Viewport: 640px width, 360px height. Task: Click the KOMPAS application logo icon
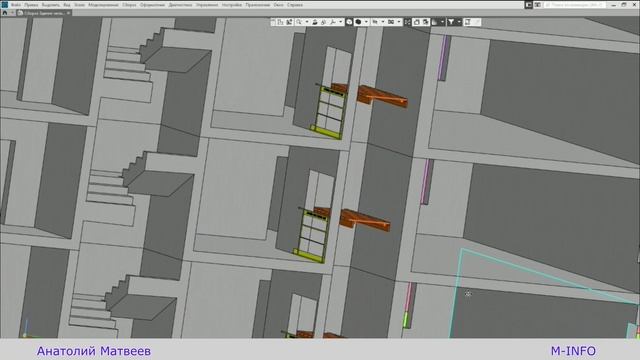pos(4,4)
